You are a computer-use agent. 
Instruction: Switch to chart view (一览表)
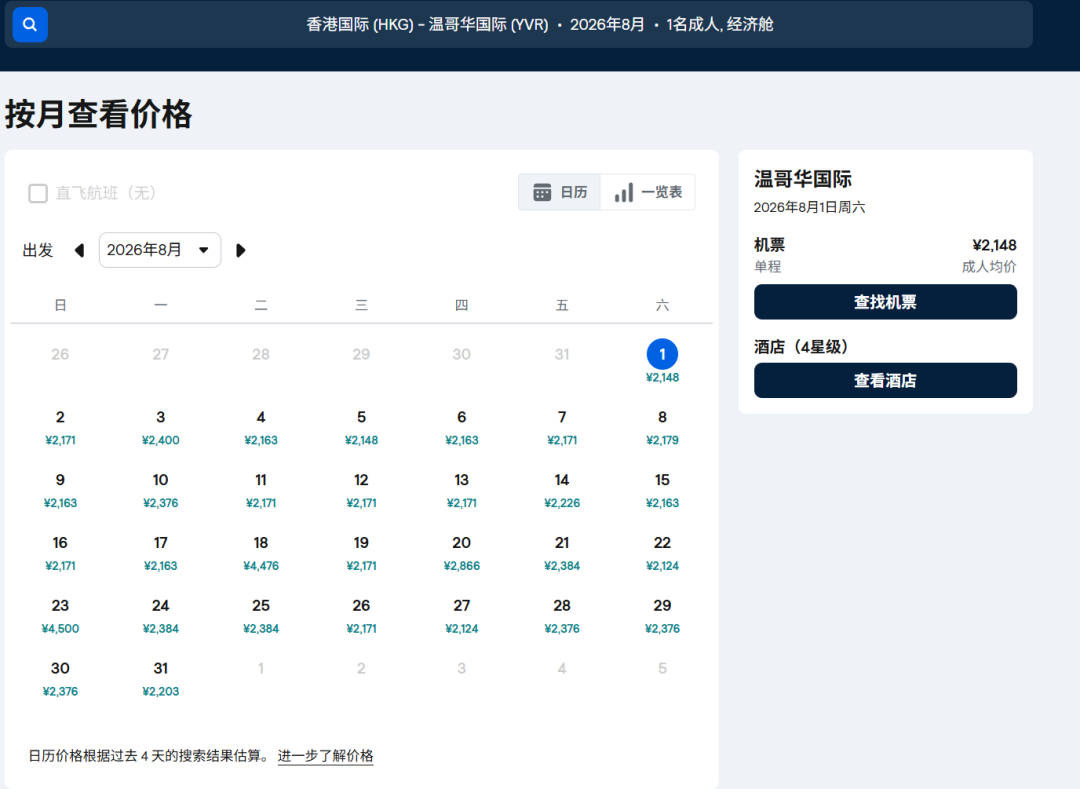click(x=648, y=192)
